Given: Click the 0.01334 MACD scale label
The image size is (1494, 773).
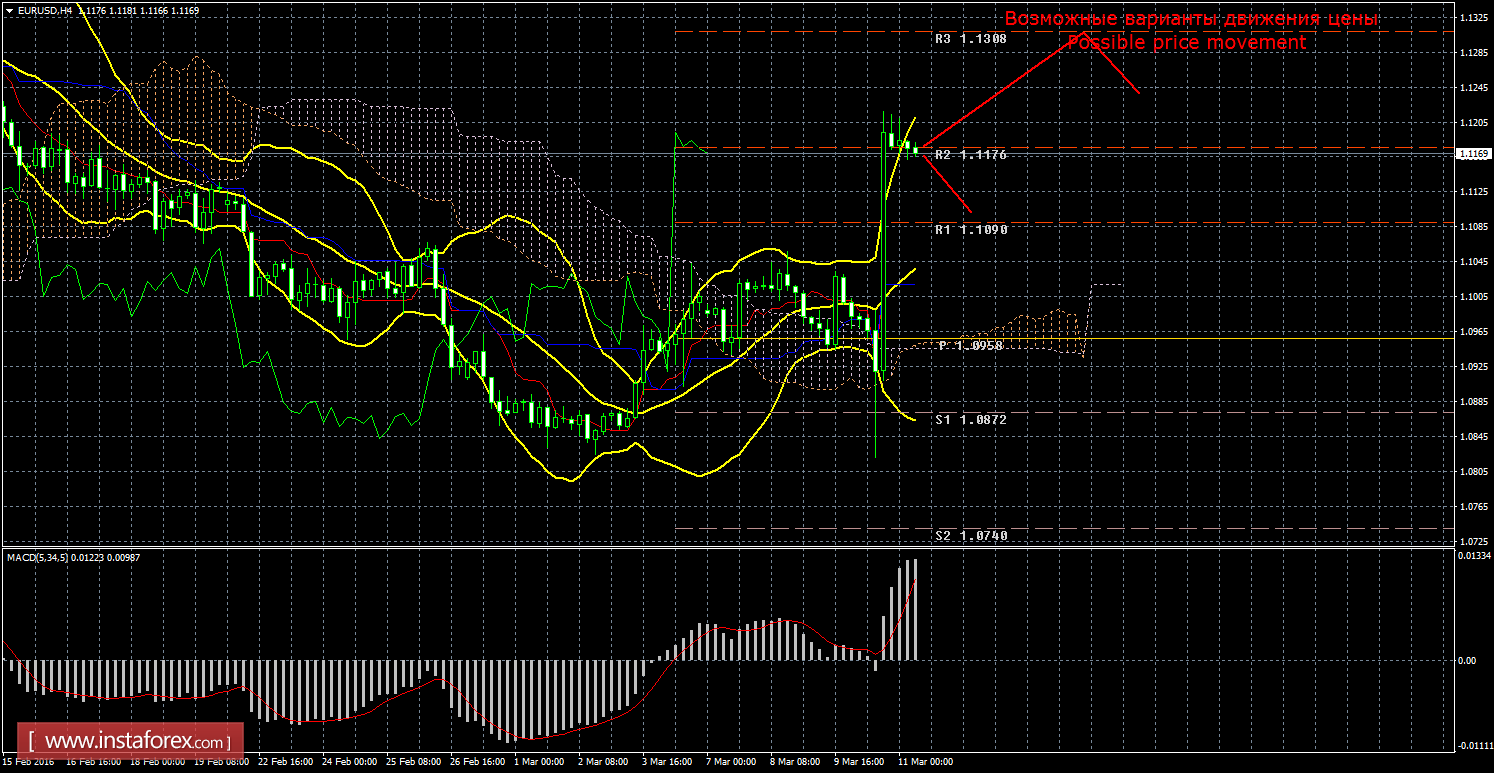Looking at the screenshot, I should coord(1474,555).
